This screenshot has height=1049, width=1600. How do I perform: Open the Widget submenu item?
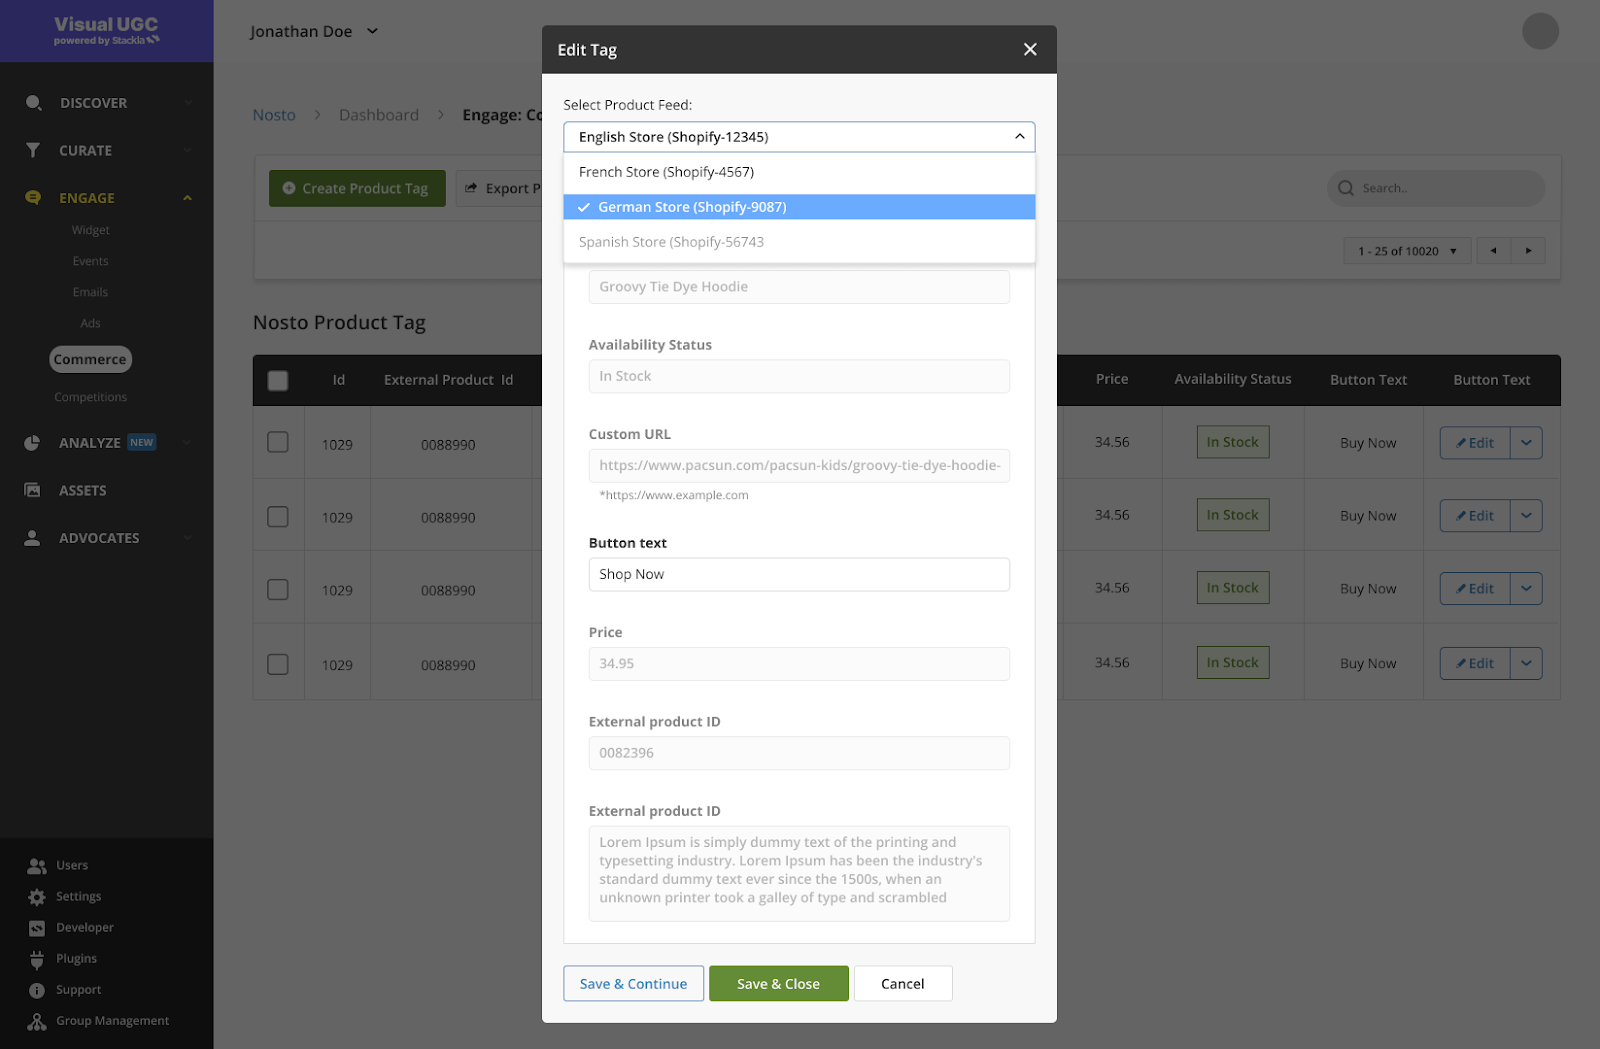pyautogui.click(x=90, y=230)
